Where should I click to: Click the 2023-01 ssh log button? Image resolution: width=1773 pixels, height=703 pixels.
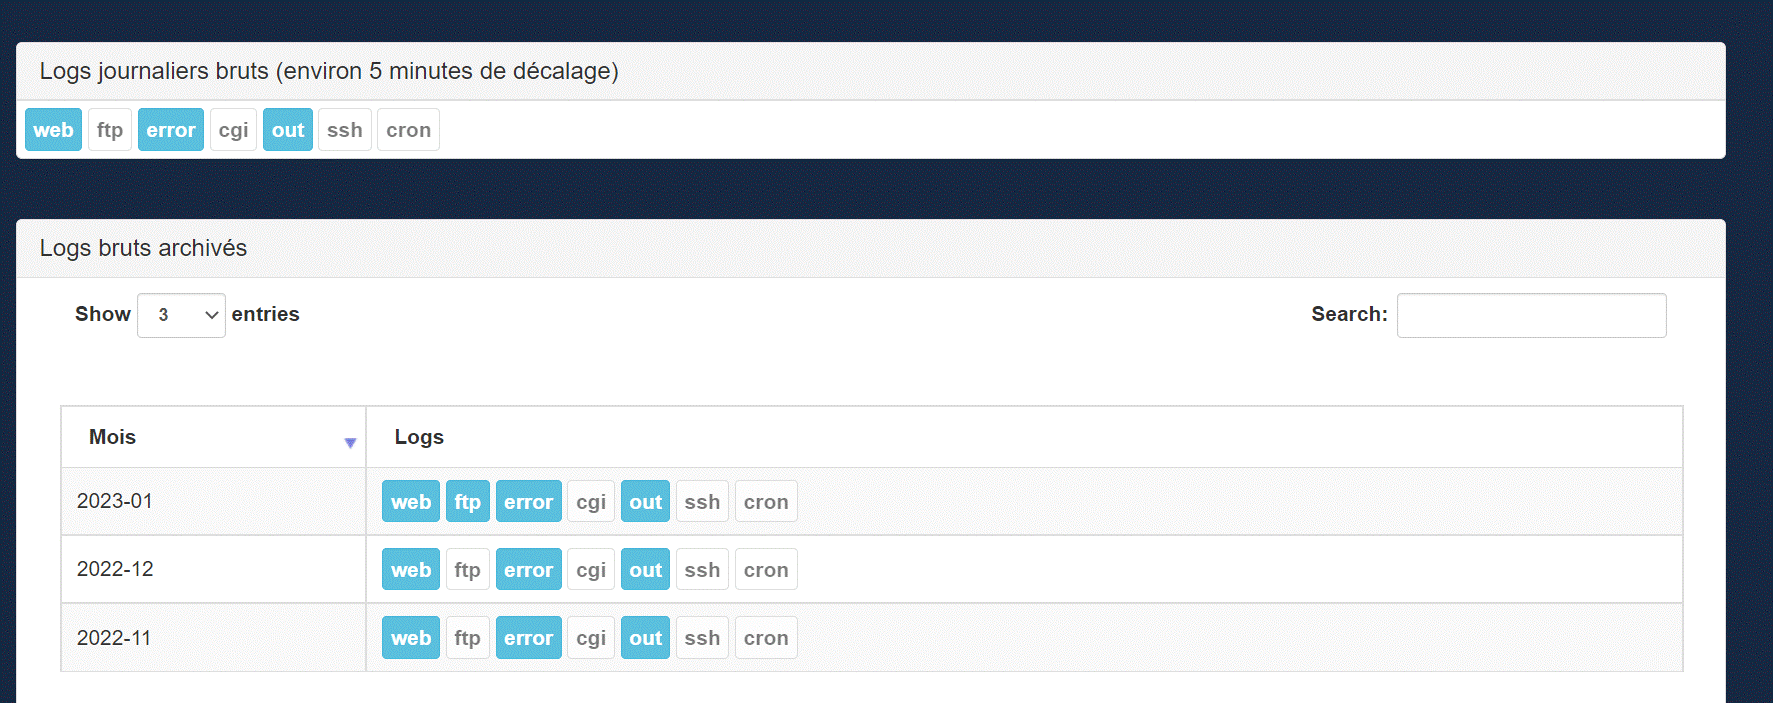tap(702, 502)
